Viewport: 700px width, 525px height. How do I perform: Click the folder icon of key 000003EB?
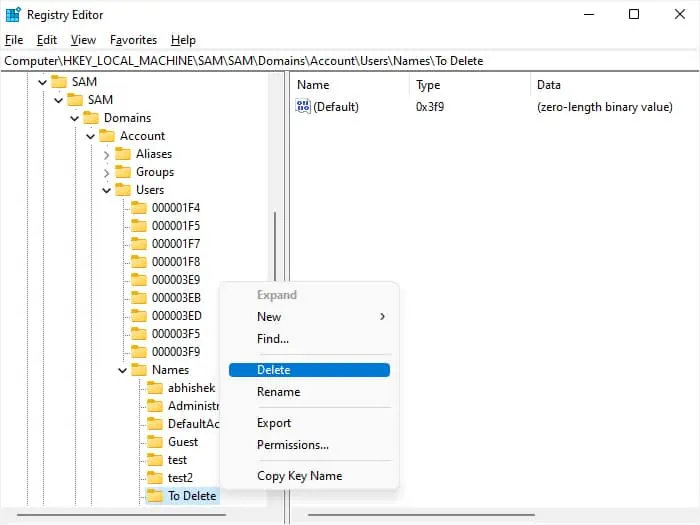coord(139,298)
